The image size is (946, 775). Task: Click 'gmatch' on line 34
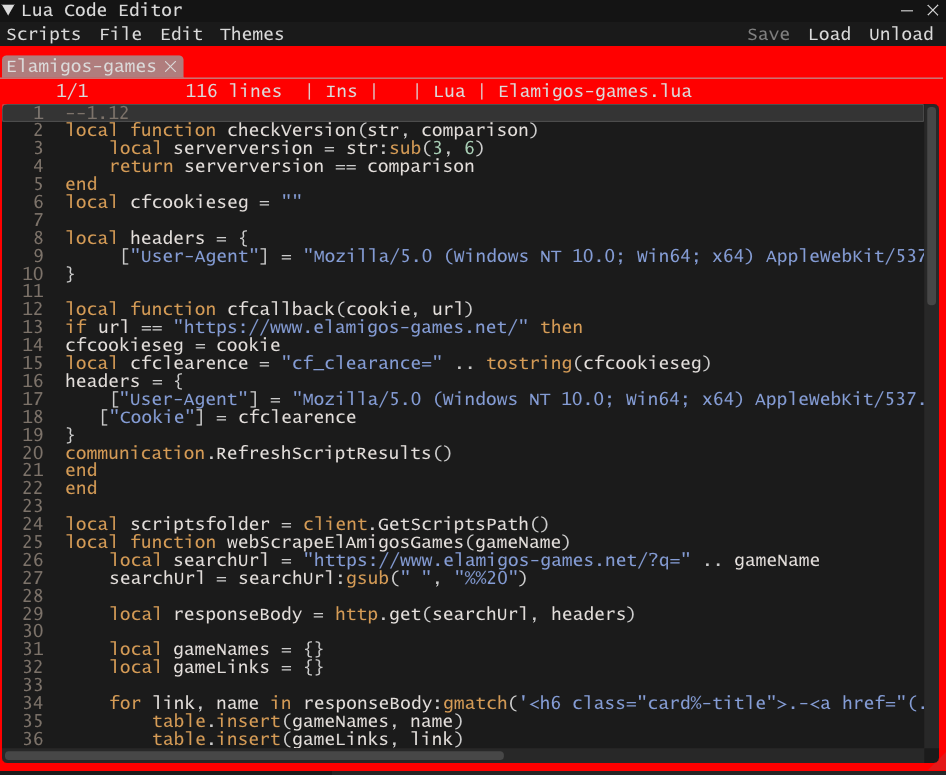pos(475,703)
